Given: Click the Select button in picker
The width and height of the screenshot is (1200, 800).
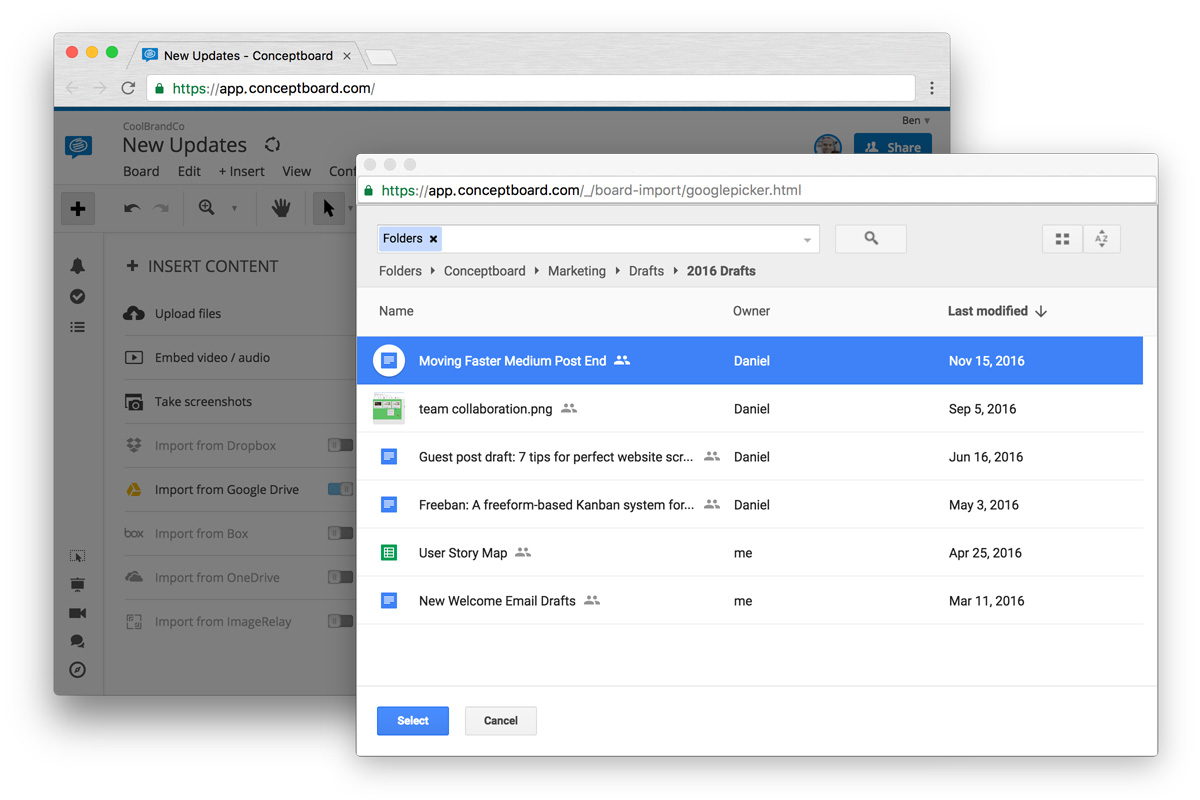Looking at the screenshot, I should [x=413, y=721].
